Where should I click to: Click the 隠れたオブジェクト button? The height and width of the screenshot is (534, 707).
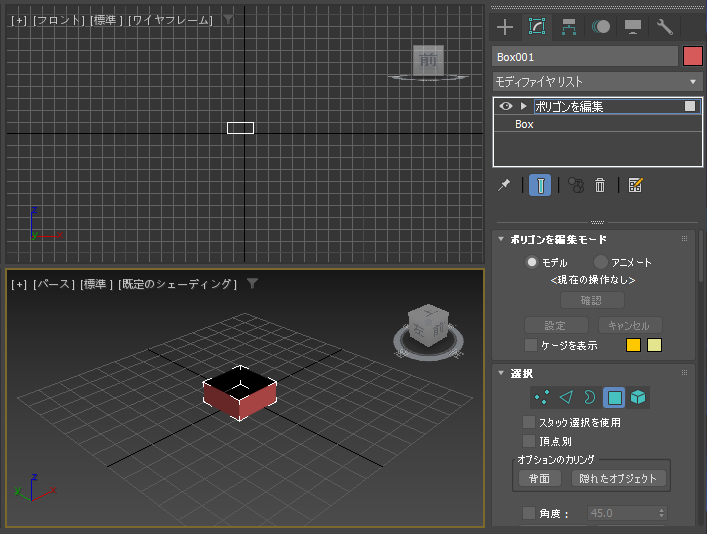click(619, 479)
